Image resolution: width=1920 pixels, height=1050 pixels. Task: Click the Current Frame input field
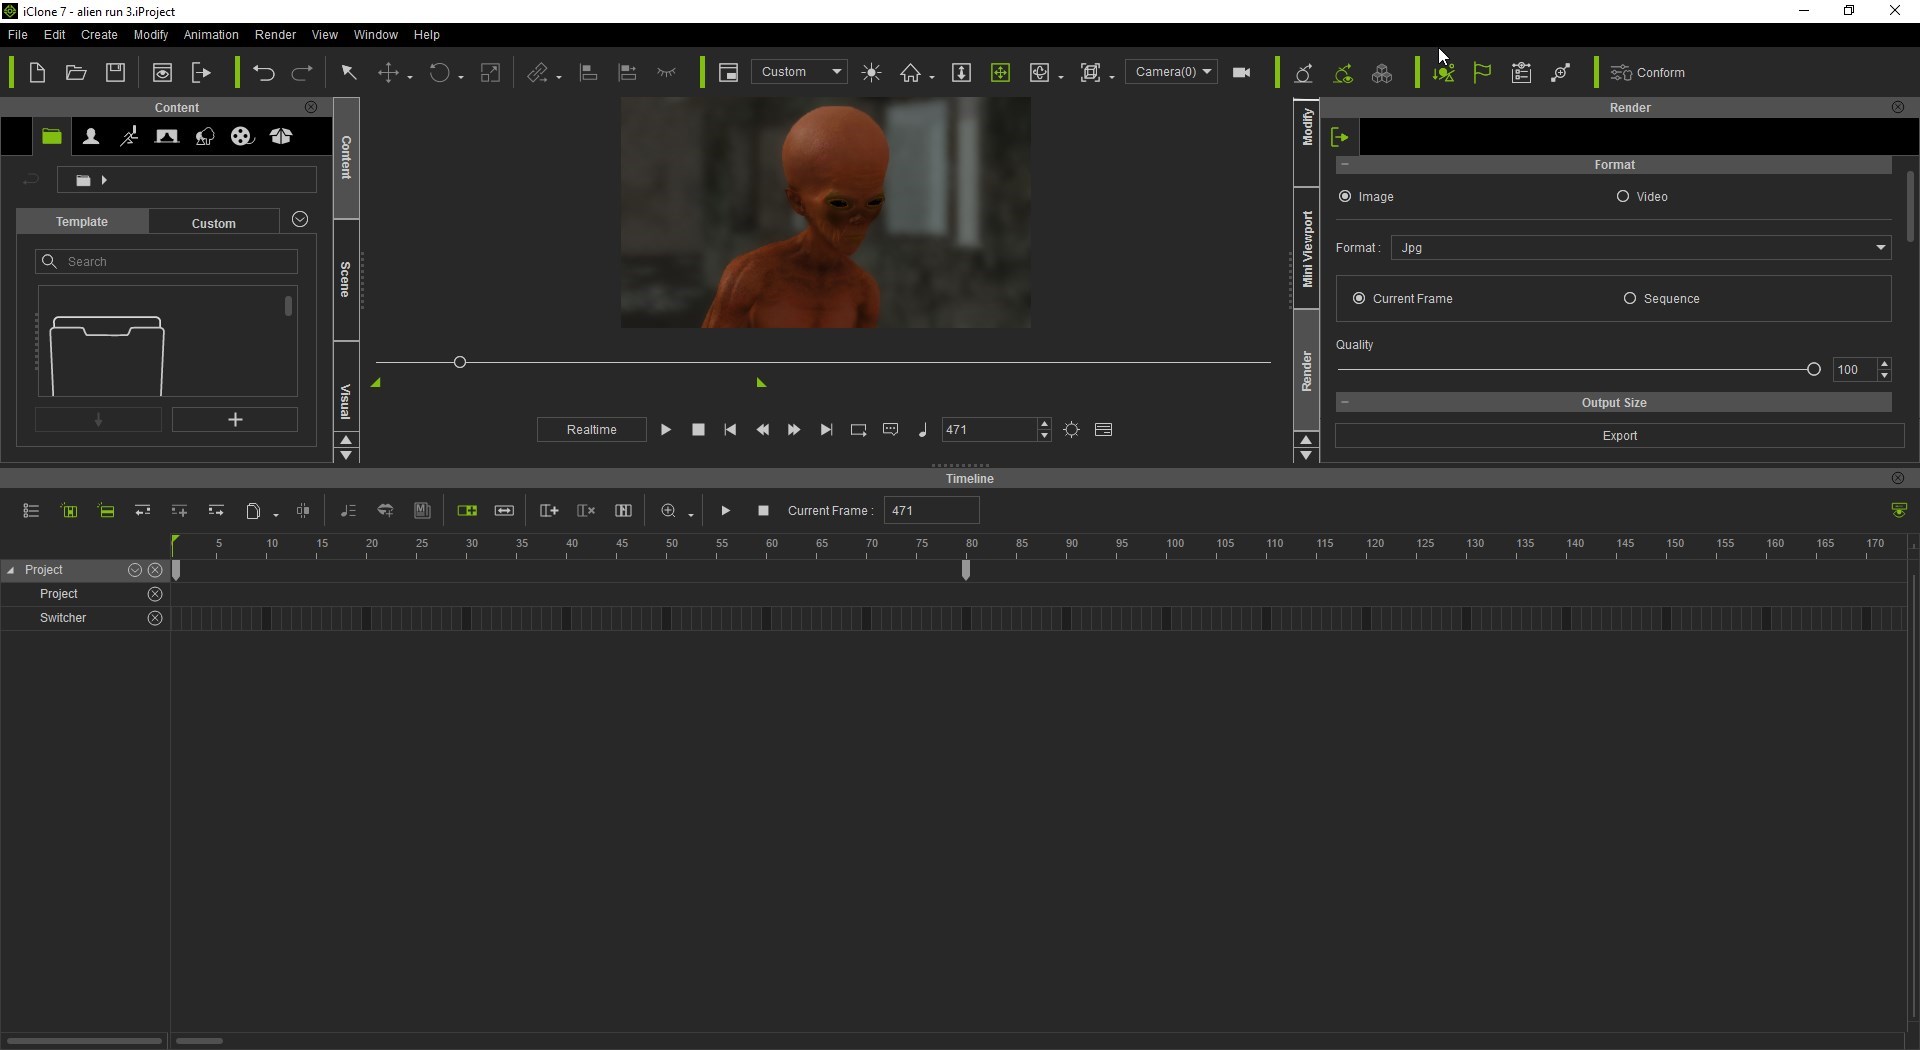[x=931, y=511]
